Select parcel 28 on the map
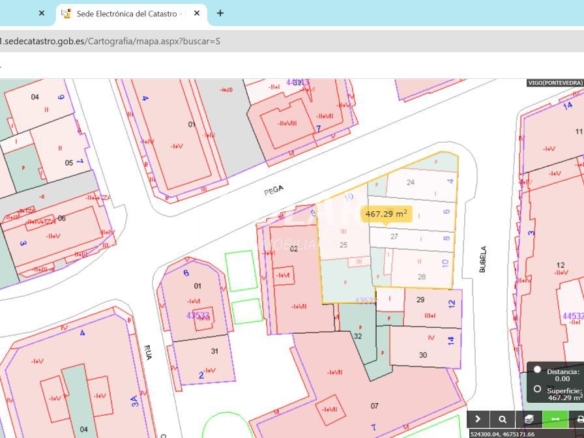 coord(422,277)
